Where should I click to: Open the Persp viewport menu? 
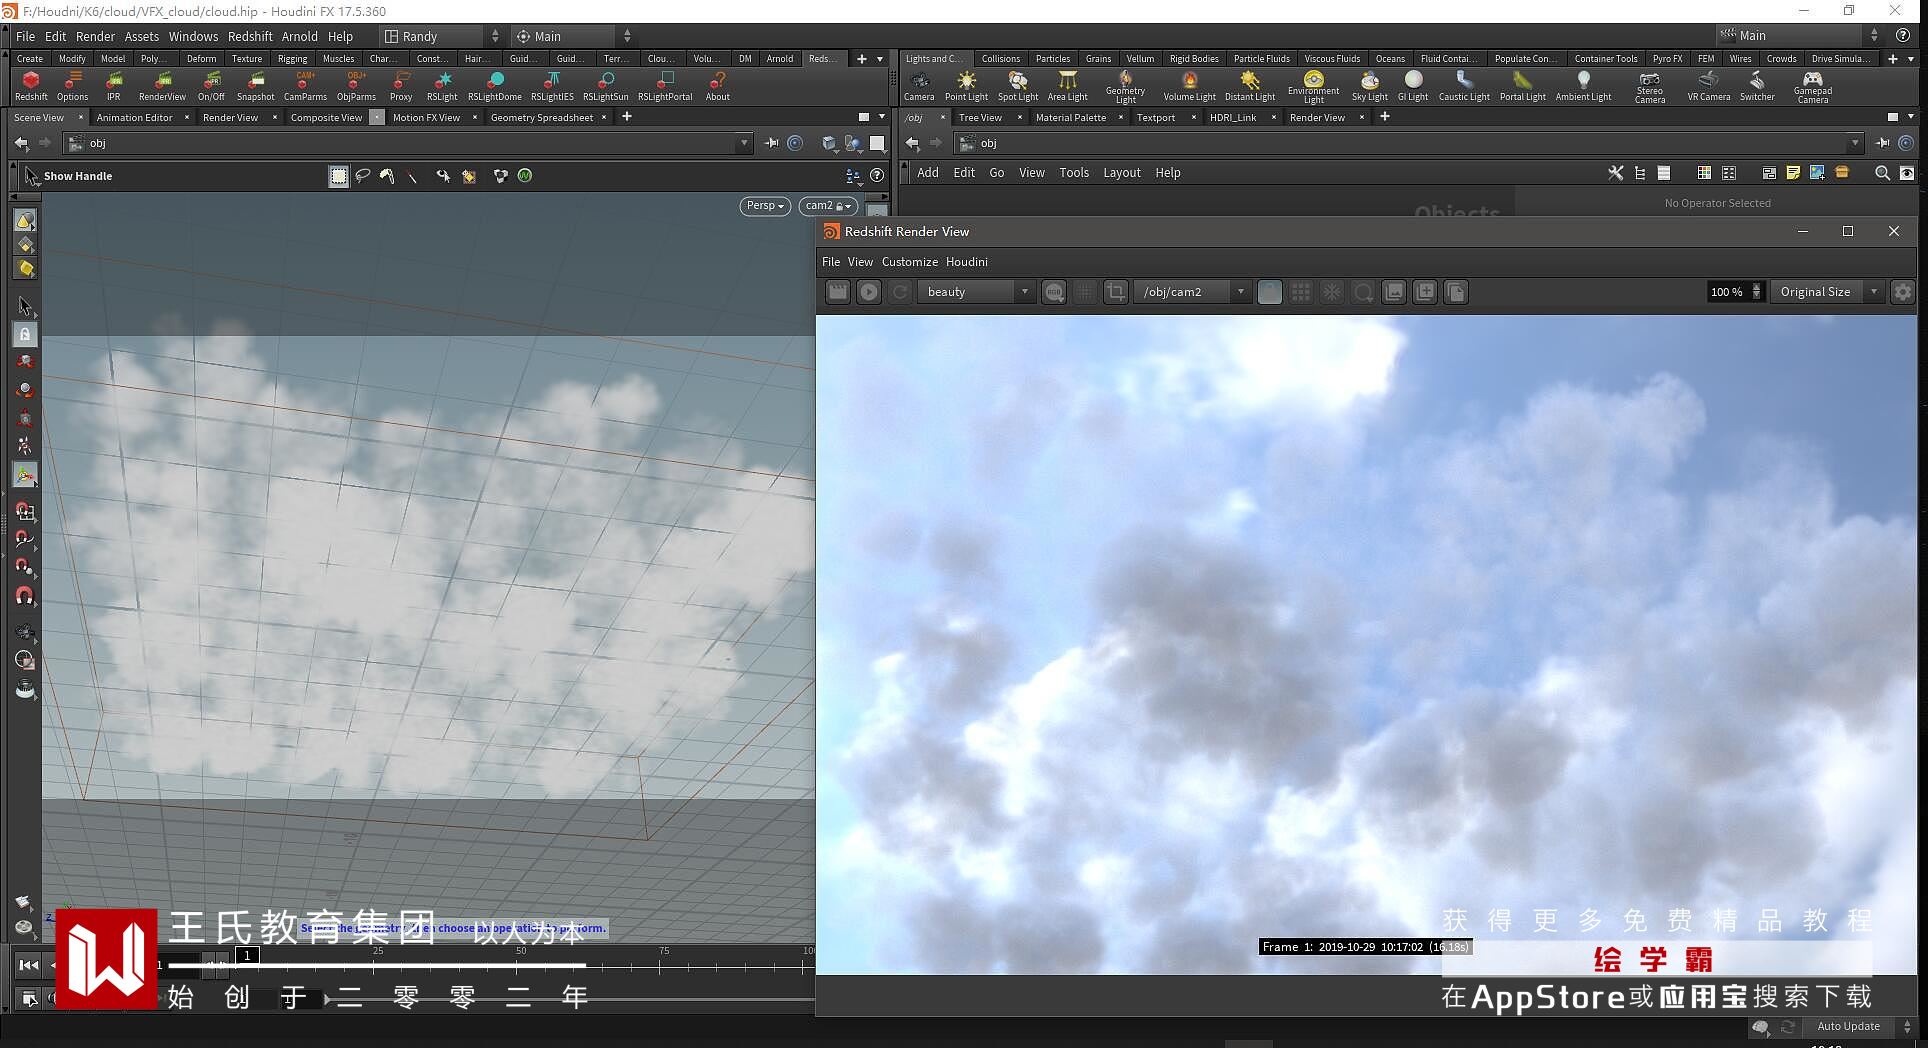coord(765,206)
